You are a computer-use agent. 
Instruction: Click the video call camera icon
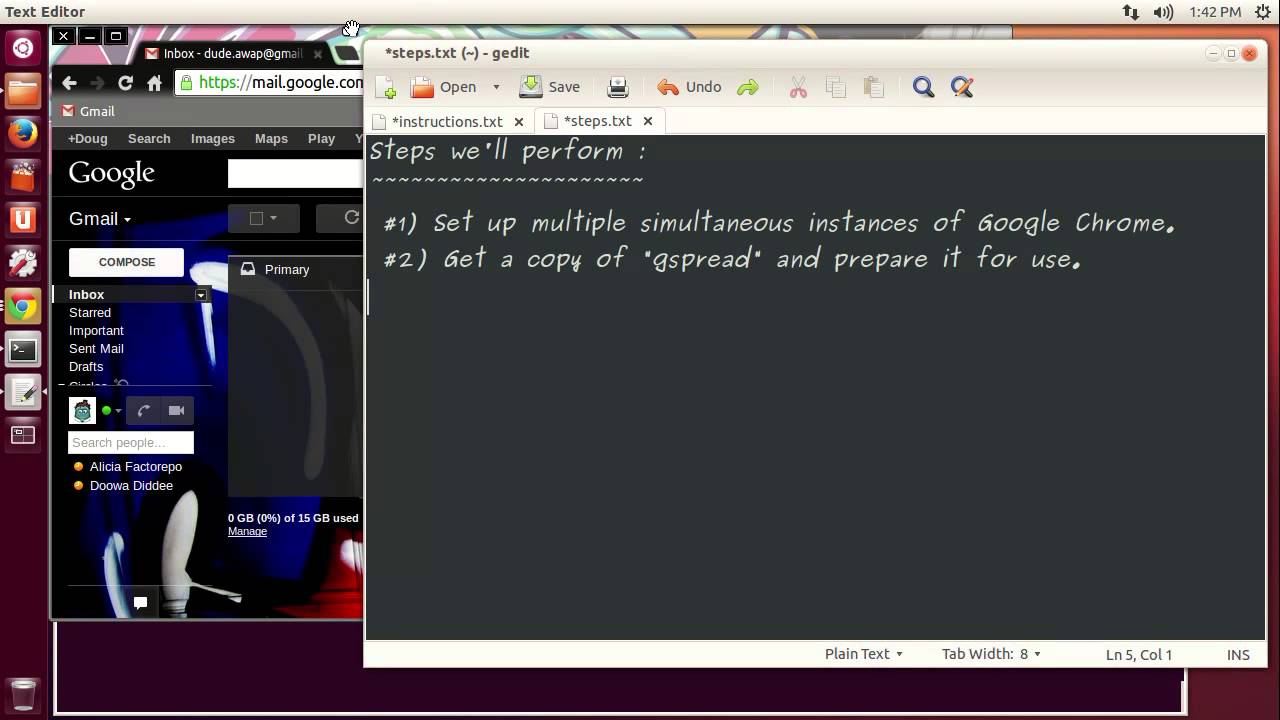(x=177, y=410)
